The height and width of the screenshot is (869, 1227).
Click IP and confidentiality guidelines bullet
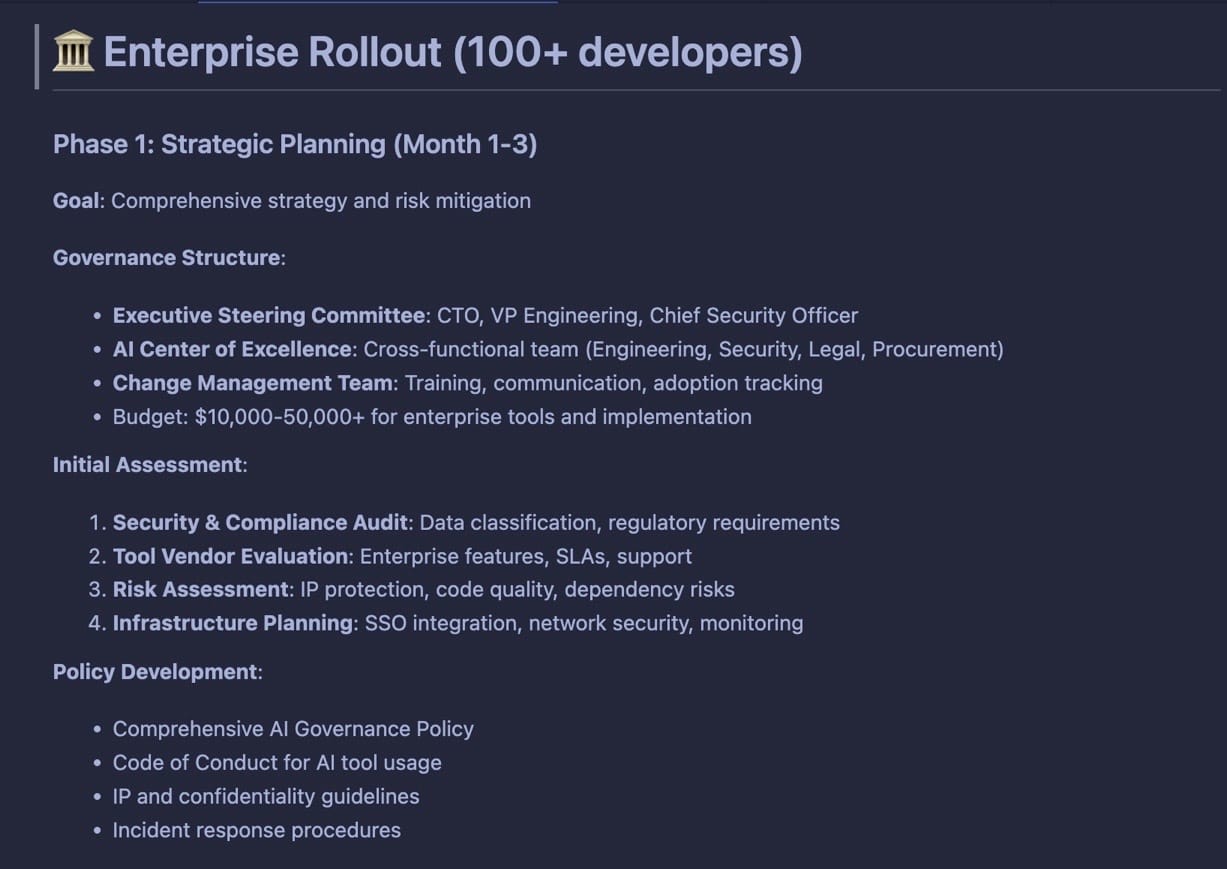click(x=266, y=797)
